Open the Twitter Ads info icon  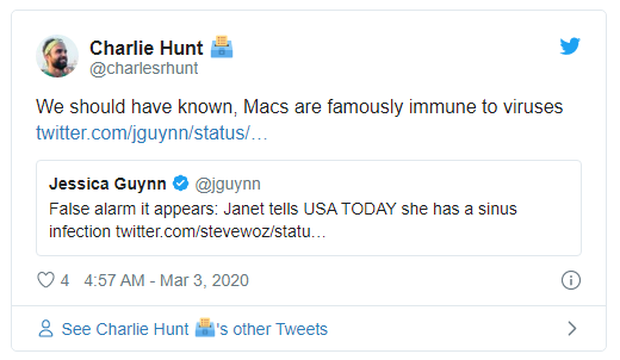(571, 280)
